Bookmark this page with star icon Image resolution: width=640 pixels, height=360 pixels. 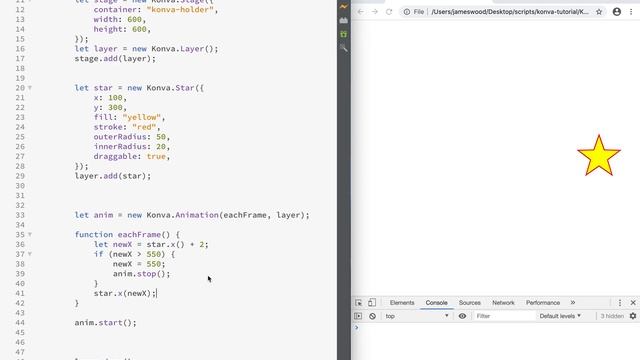tap(599, 12)
